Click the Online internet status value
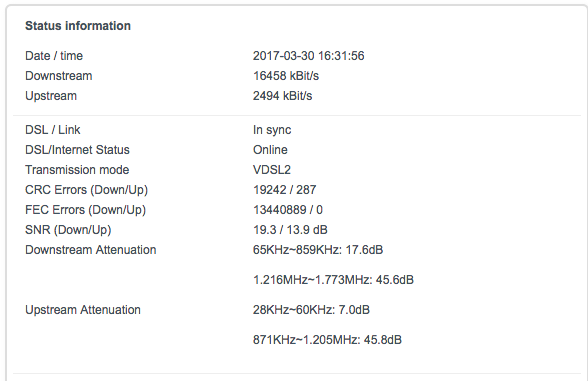 [x=270, y=150]
